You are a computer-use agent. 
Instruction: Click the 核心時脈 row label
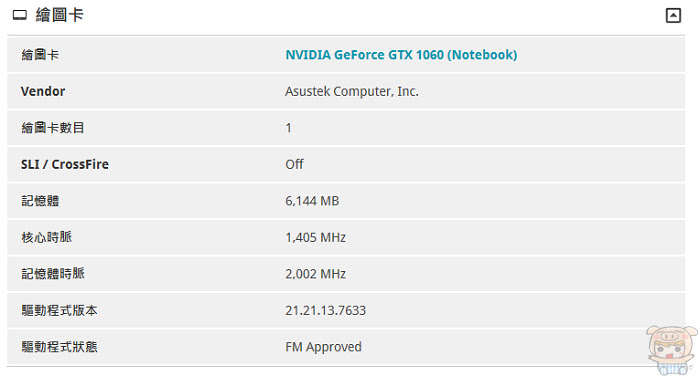46,237
